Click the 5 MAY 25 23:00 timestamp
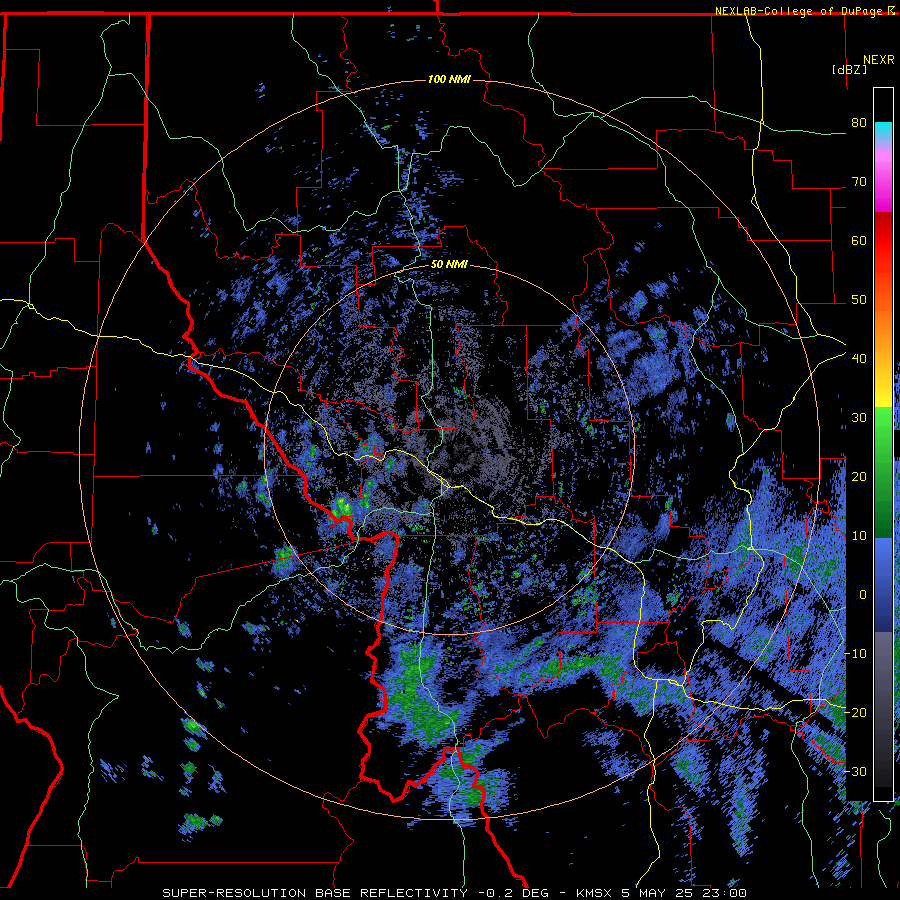Viewport: 900px width, 900px height. click(682, 893)
